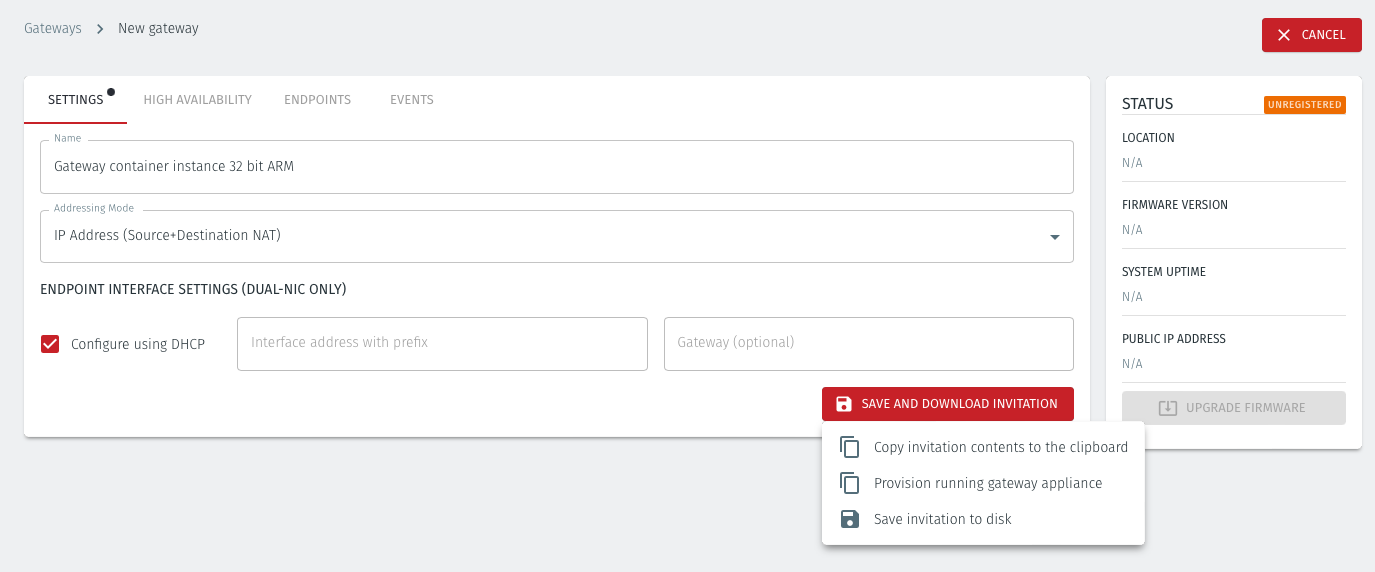Select Provision running gateway appliance
Viewport: 1375px width, 572px height.
[987, 483]
